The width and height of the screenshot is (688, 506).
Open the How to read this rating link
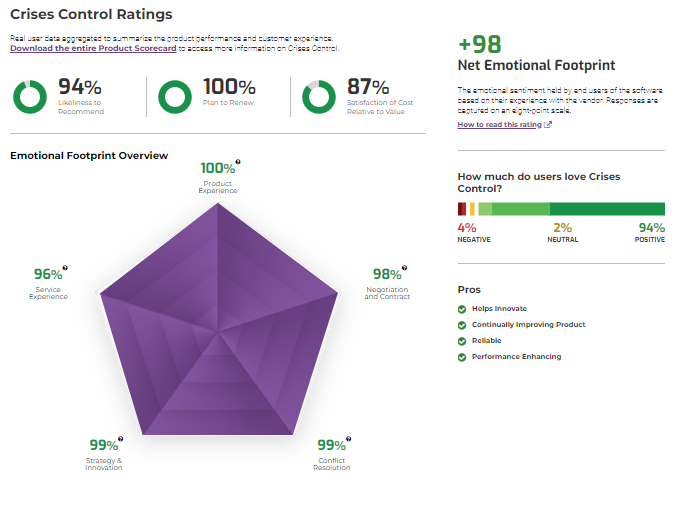pyautogui.click(x=499, y=125)
